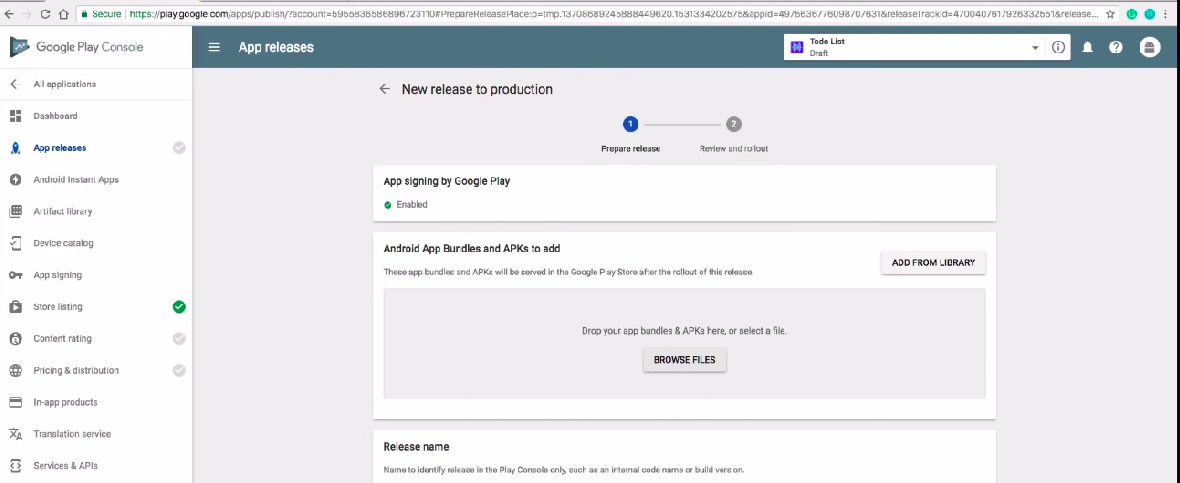Bookmark this page with star icon
Viewport: 1180px width, 483px height.
tap(1110, 15)
